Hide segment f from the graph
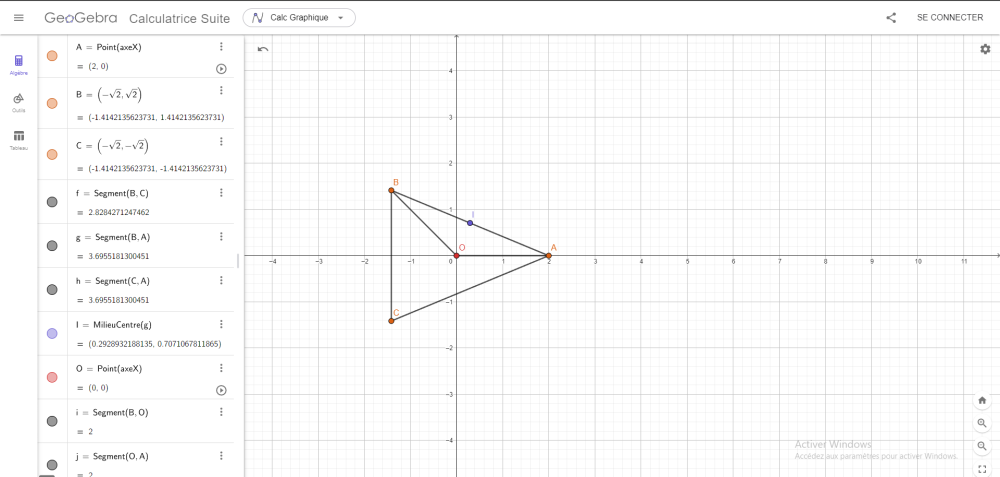1000x477 pixels. (x=52, y=202)
